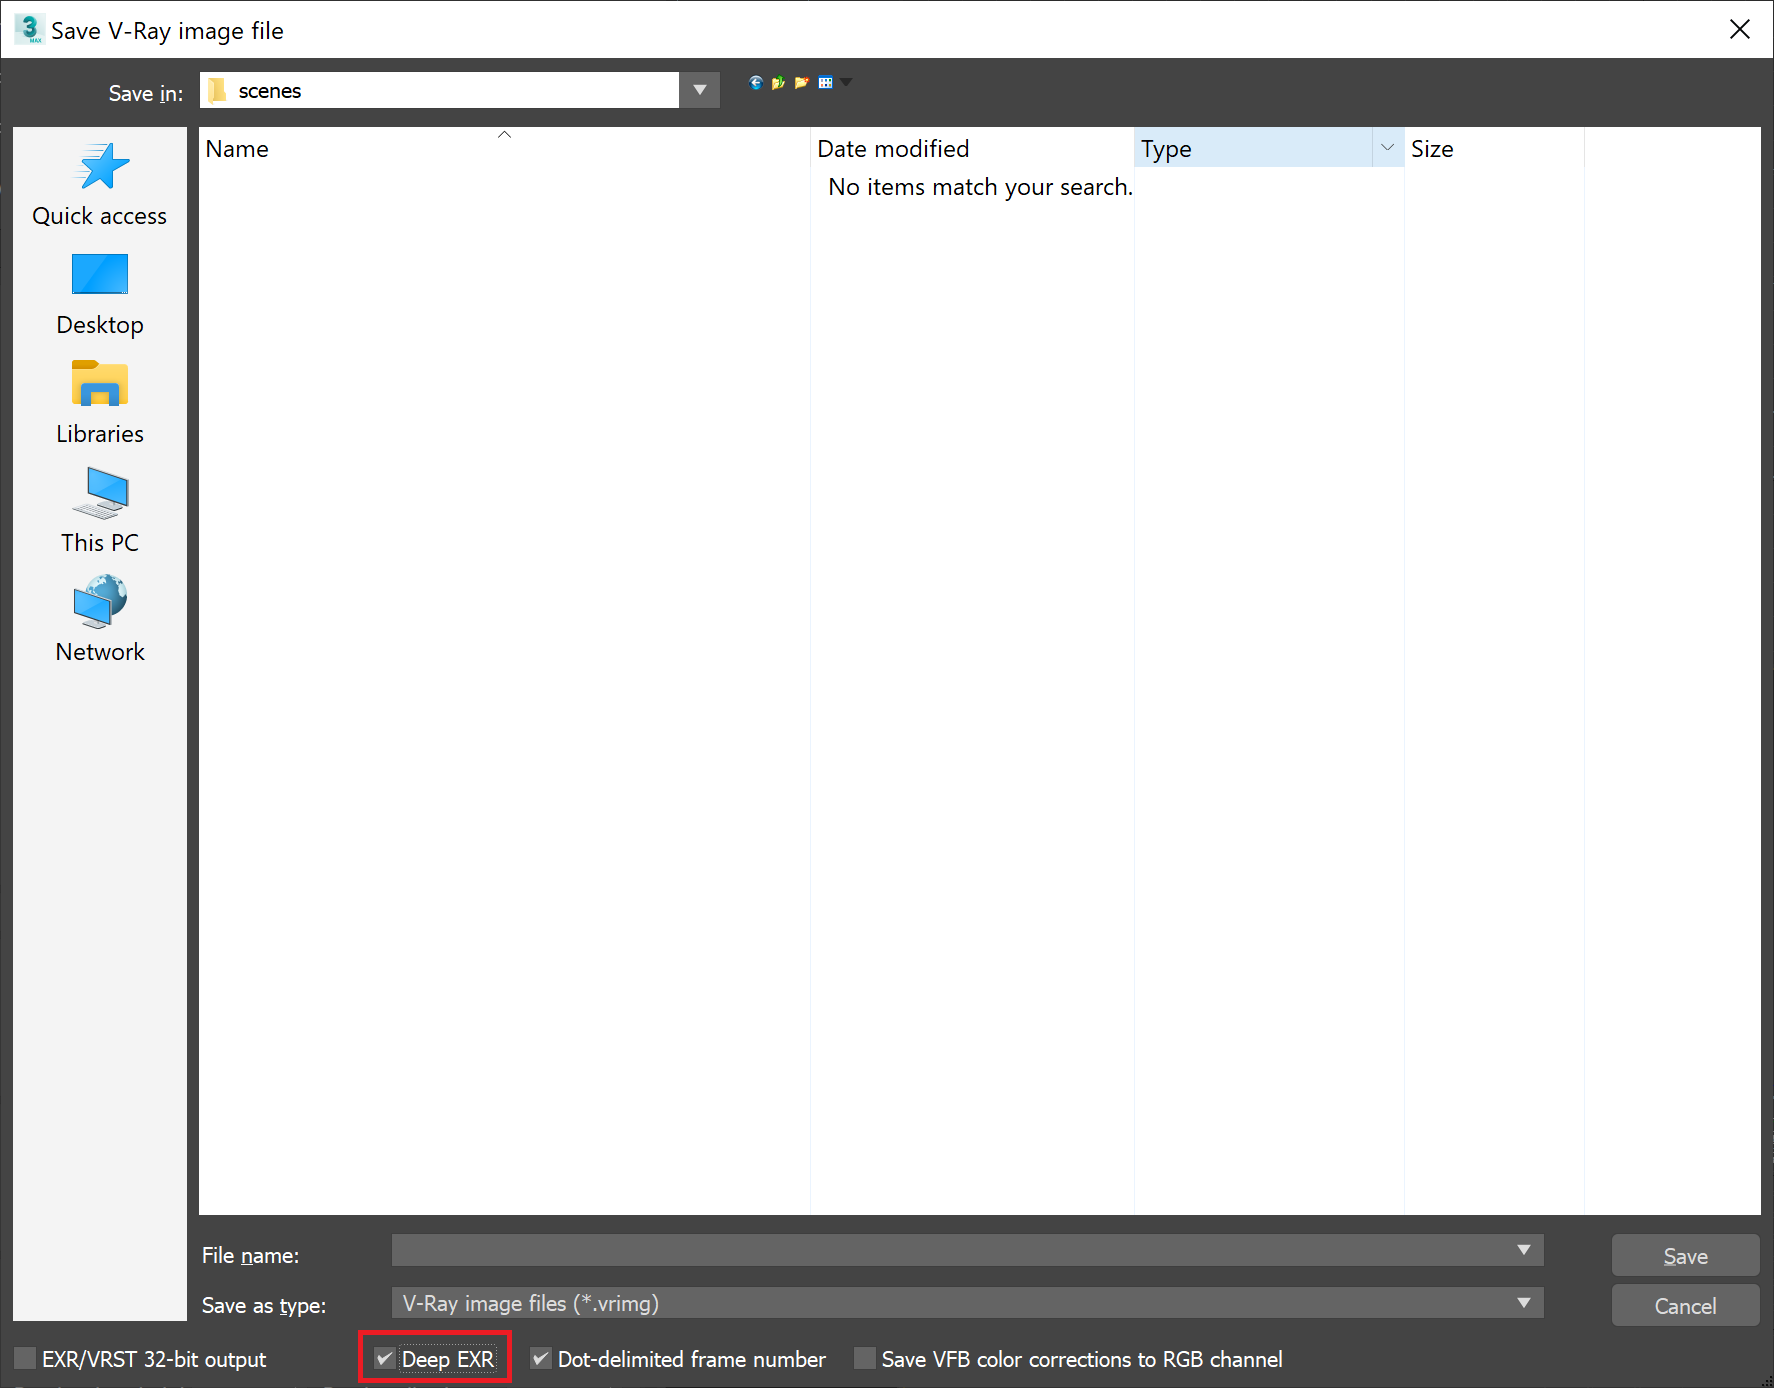Open the Save in folder dropdown
The height and width of the screenshot is (1388, 1774).
pyautogui.click(x=699, y=90)
